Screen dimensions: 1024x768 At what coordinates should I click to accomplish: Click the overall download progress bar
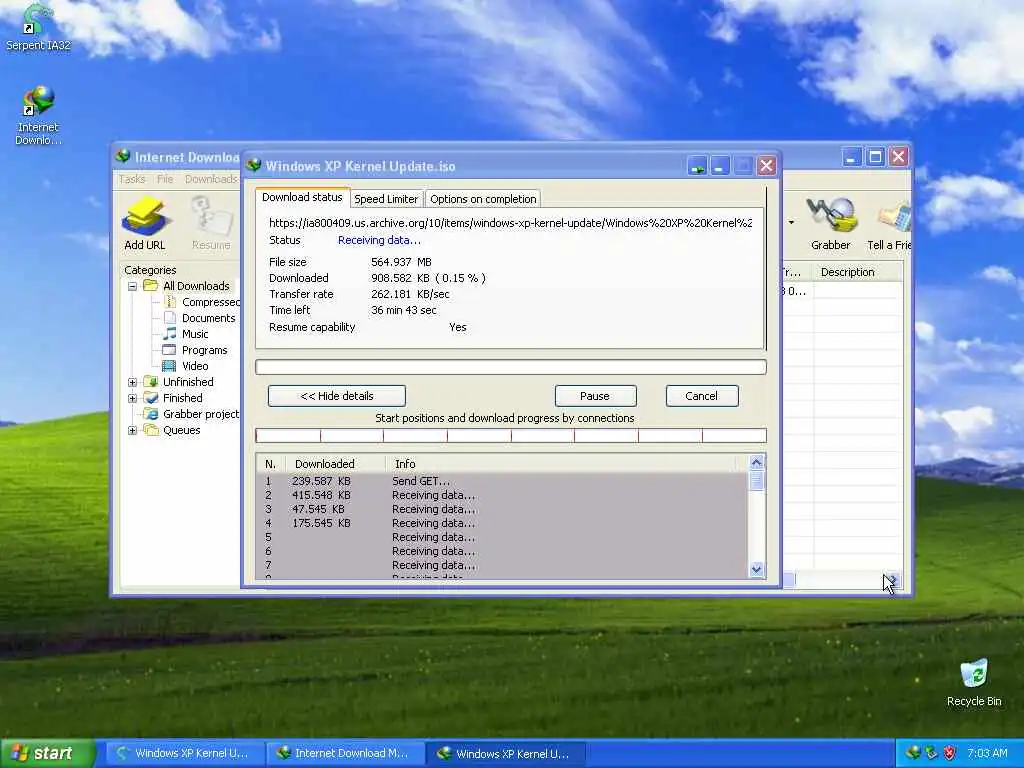tap(511, 367)
